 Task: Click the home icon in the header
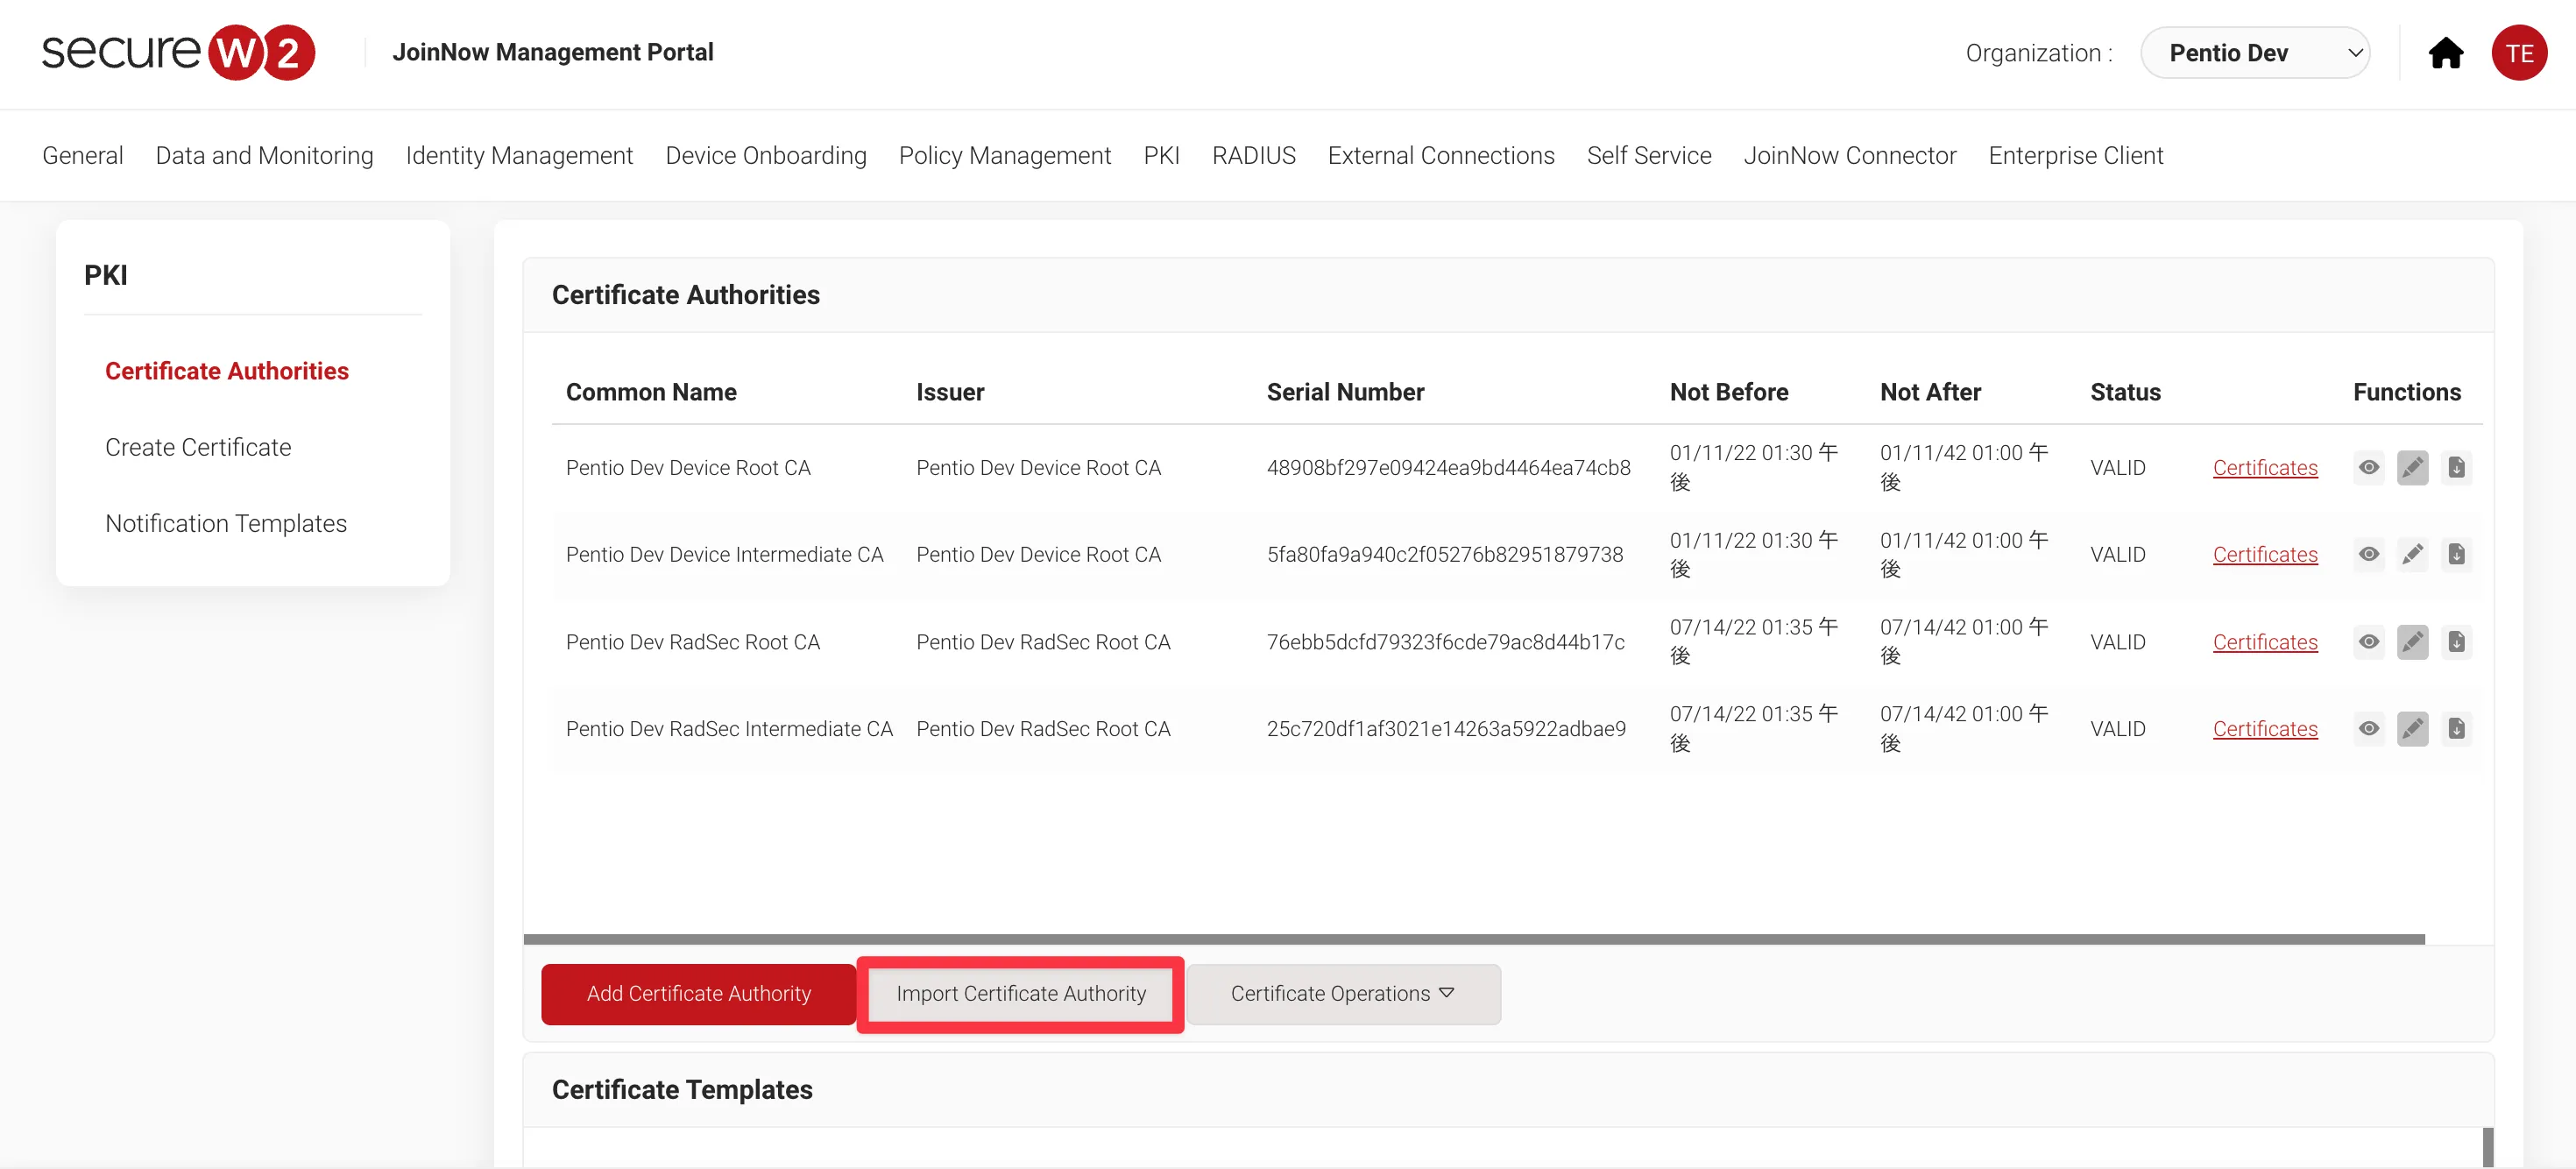coord(2445,53)
